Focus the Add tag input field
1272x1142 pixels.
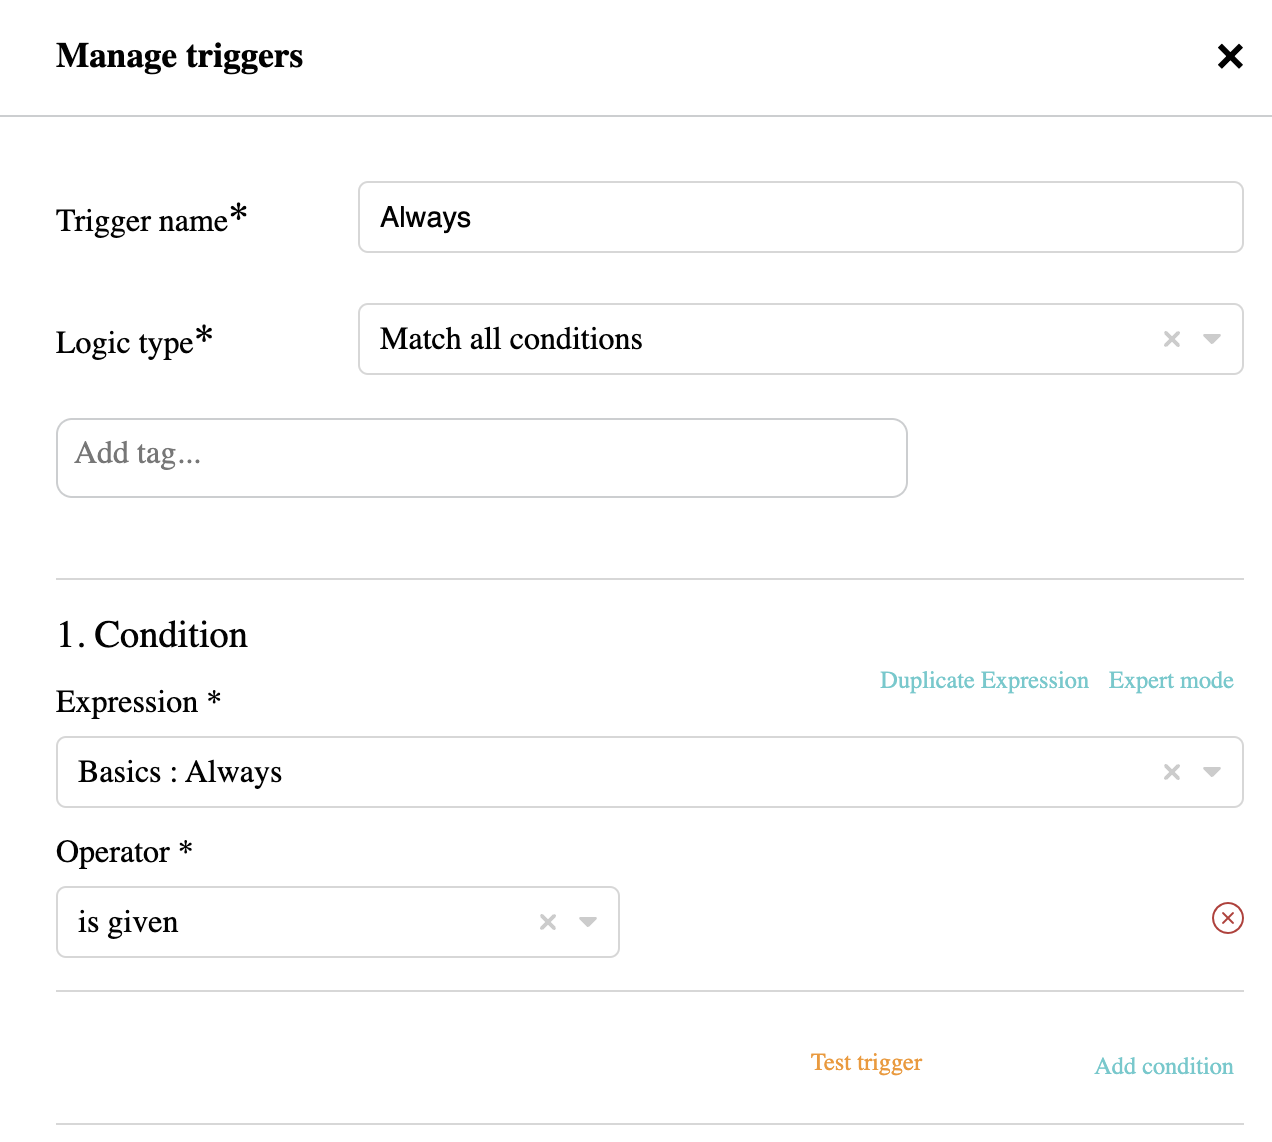coord(481,458)
